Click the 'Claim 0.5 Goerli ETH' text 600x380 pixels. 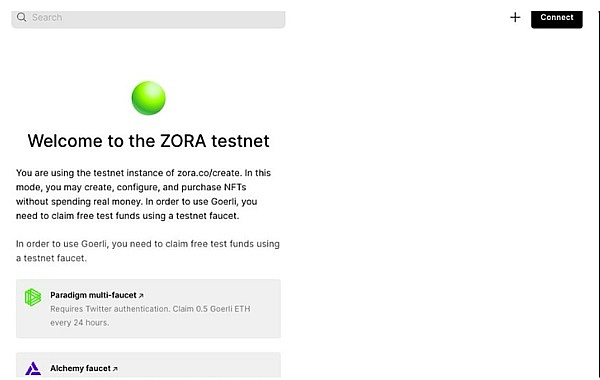211,309
